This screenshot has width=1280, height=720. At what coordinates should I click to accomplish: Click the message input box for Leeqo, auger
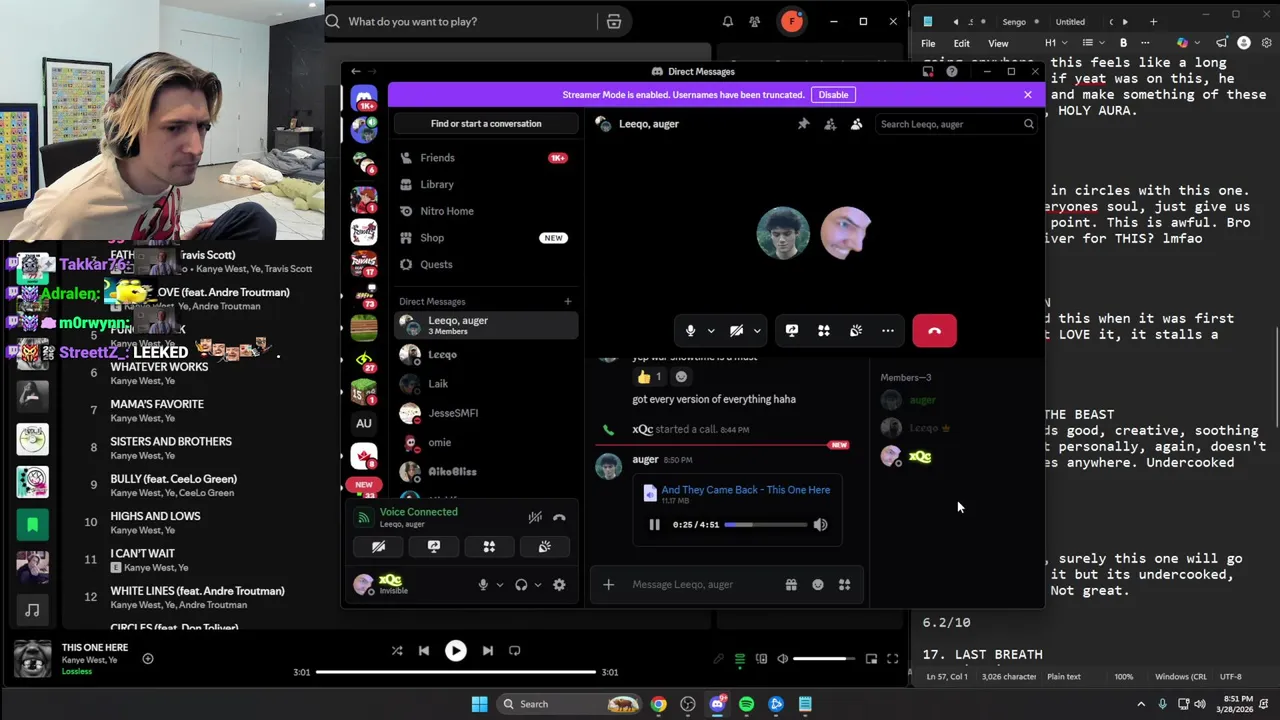pyautogui.click(x=702, y=585)
